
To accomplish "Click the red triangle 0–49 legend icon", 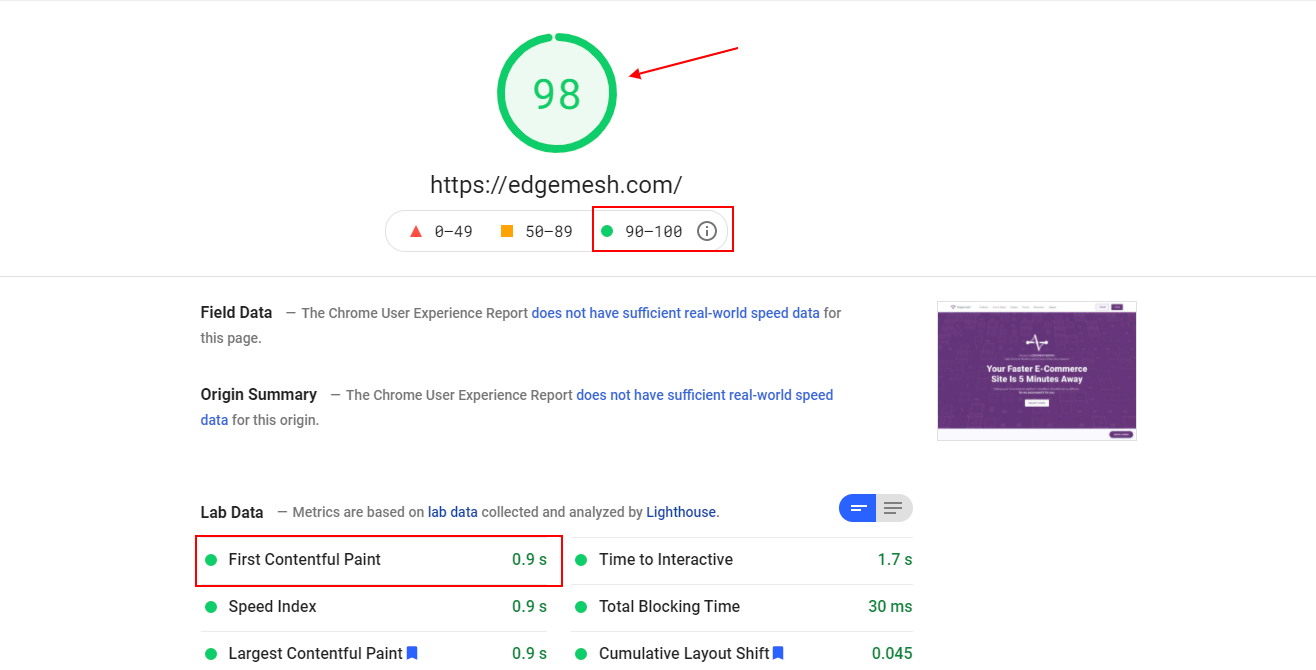I will [416, 231].
